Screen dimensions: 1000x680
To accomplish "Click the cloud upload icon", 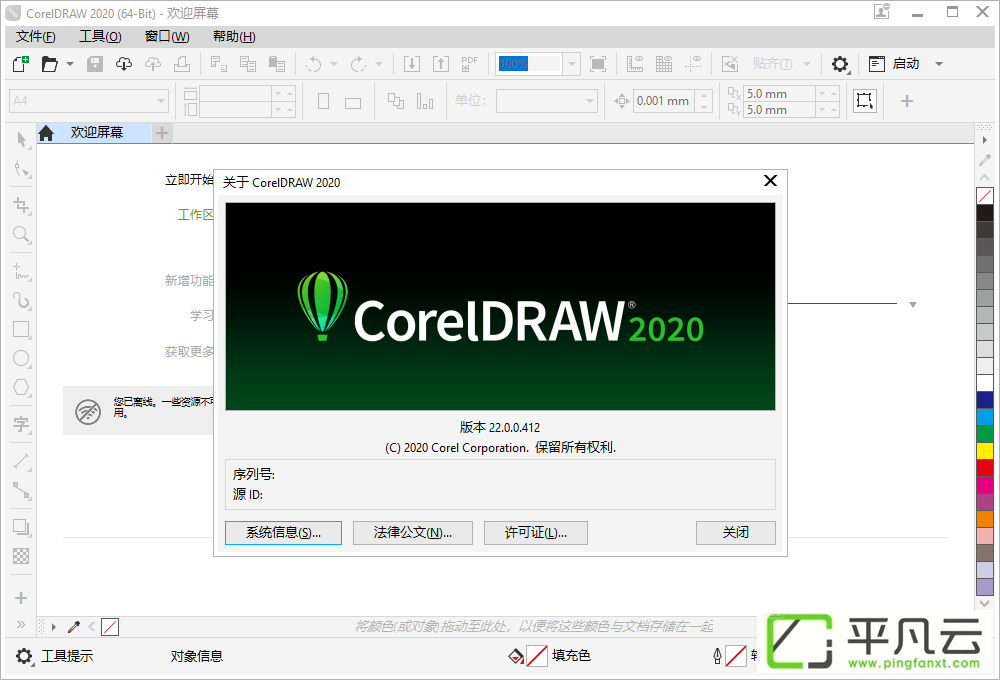I will tap(153, 64).
